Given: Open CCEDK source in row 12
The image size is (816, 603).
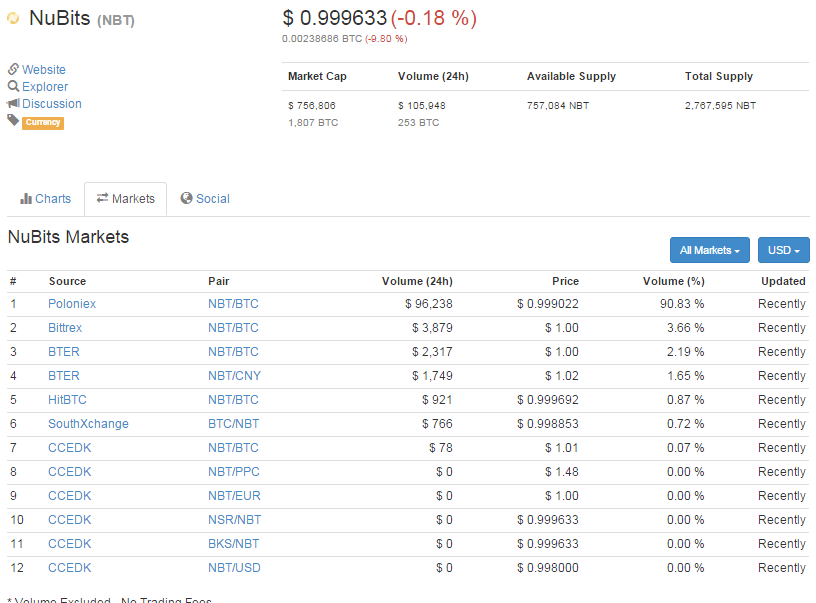Looking at the screenshot, I should pos(69,567).
